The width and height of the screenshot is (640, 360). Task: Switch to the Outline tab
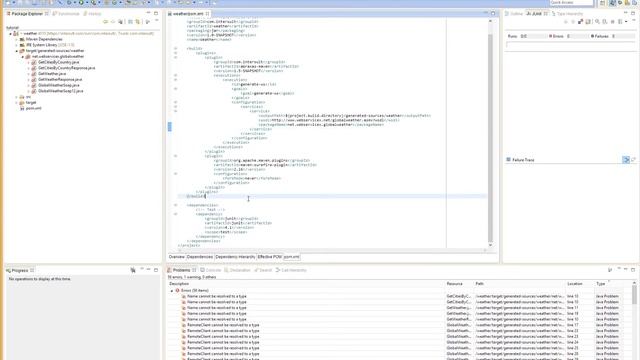point(514,14)
